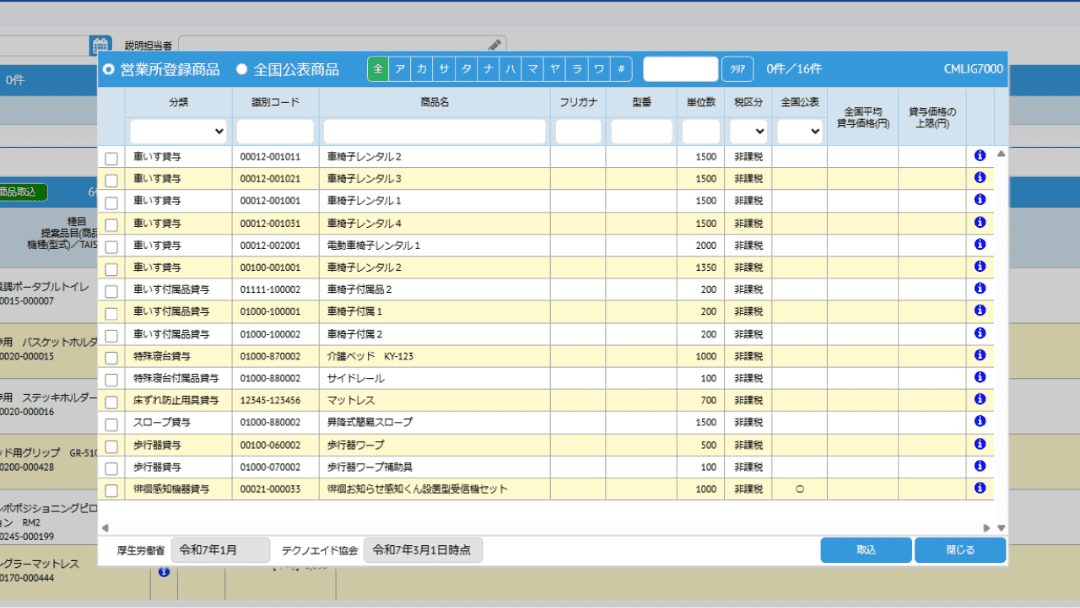Viewport: 1080px width, 608px height.
Task: Open info for 歩行器ワープ補助具 row
Action: point(979,466)
